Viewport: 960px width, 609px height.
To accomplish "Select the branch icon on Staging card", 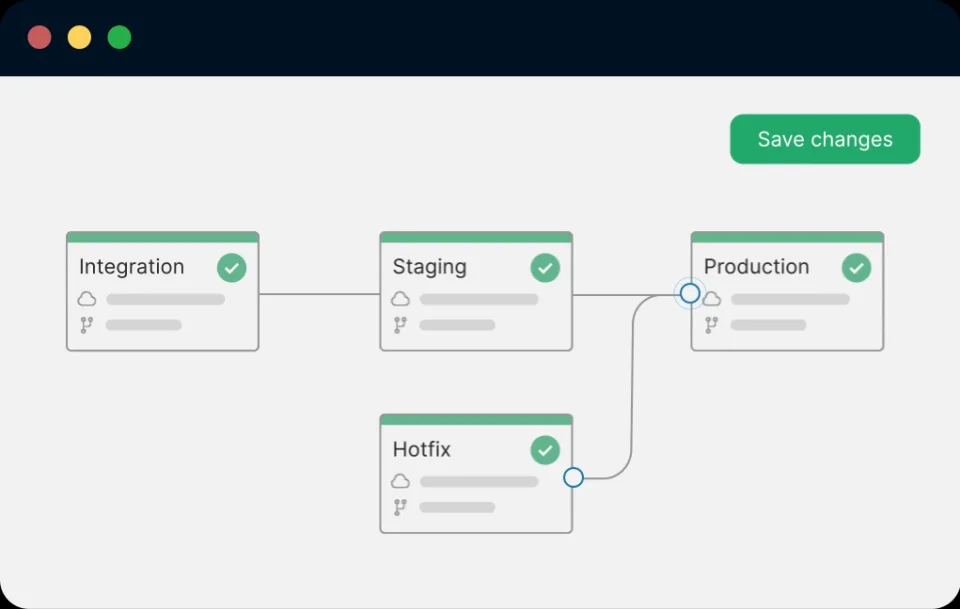I will [400, 324].
